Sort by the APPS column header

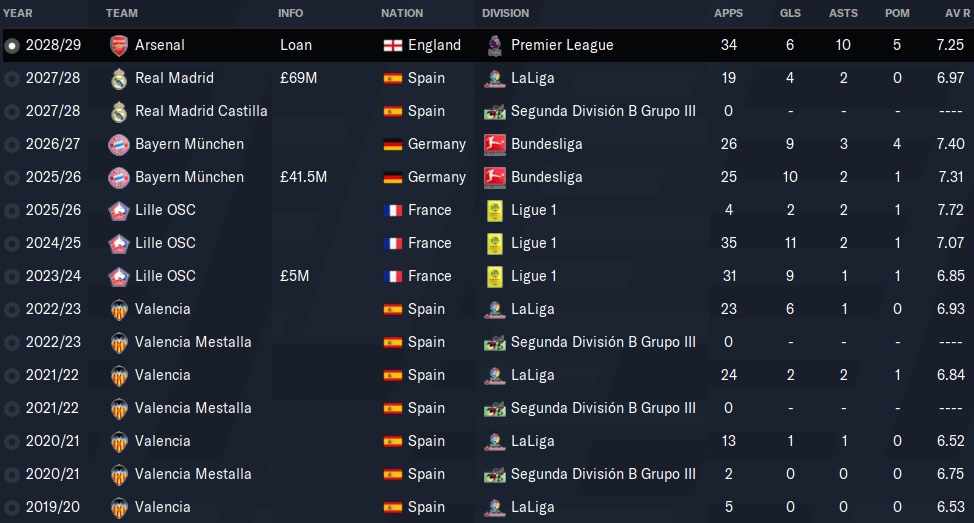click(729, 13)
